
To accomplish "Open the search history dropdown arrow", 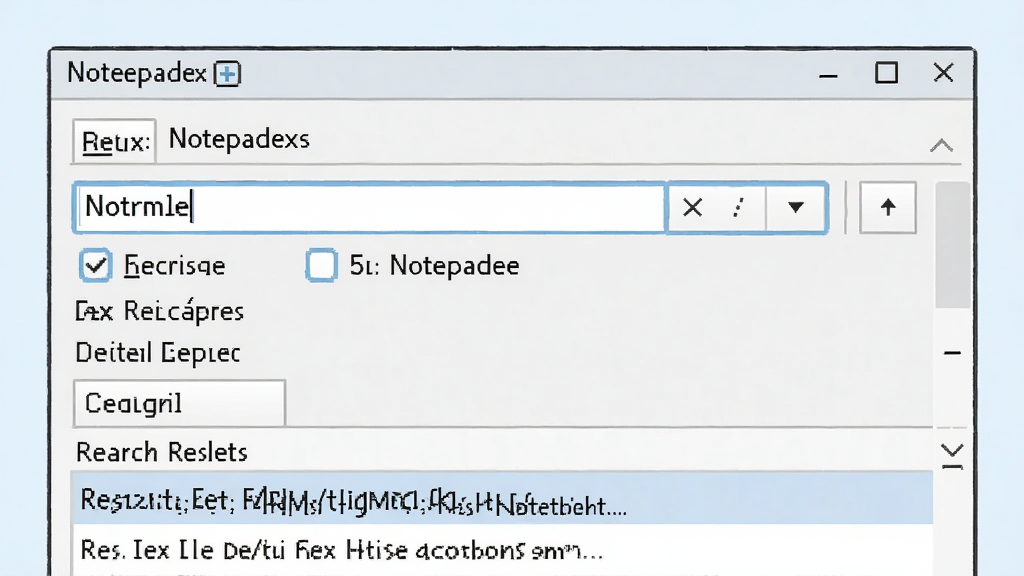I will pos(795,208).
